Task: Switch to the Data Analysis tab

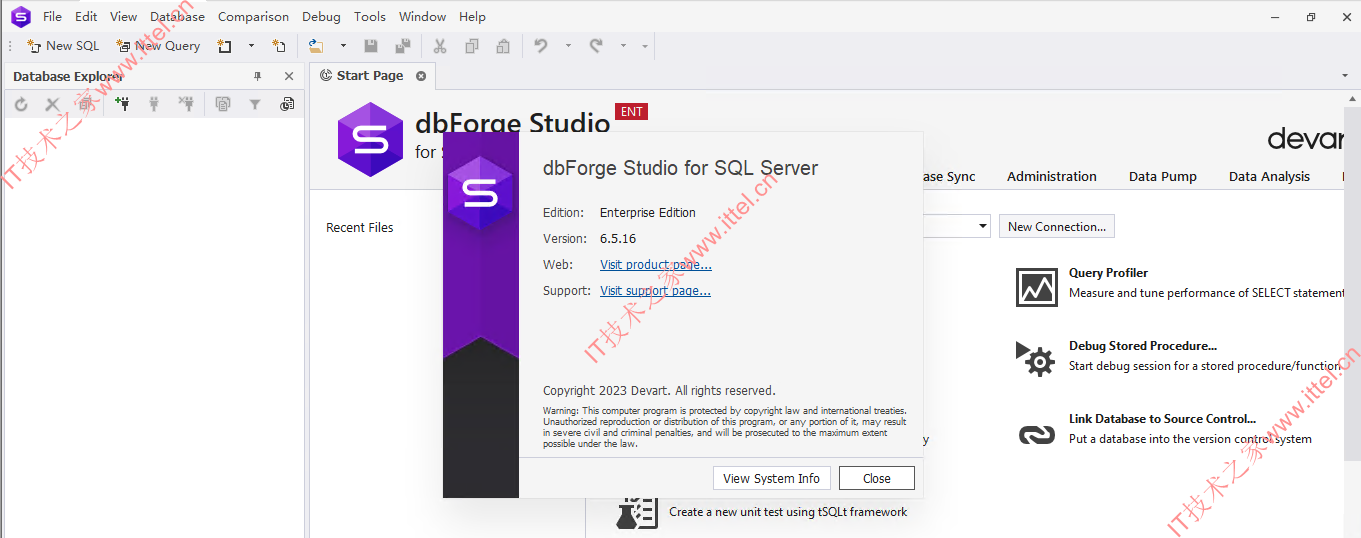Action: [x=1269, y=176]
